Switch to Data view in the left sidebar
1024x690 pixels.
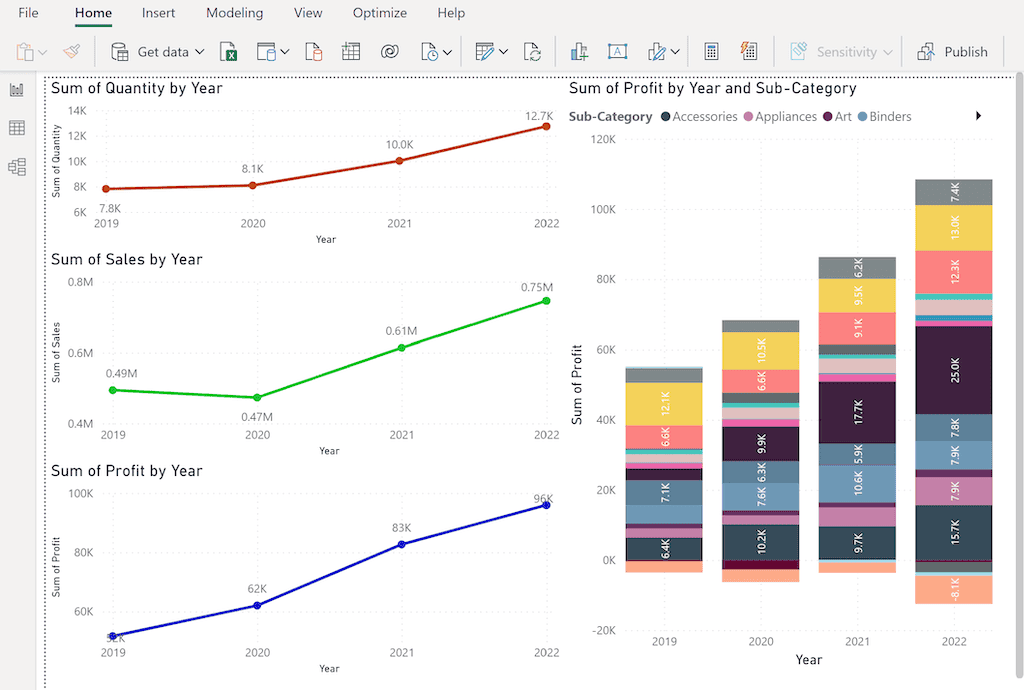click(16, 128)
